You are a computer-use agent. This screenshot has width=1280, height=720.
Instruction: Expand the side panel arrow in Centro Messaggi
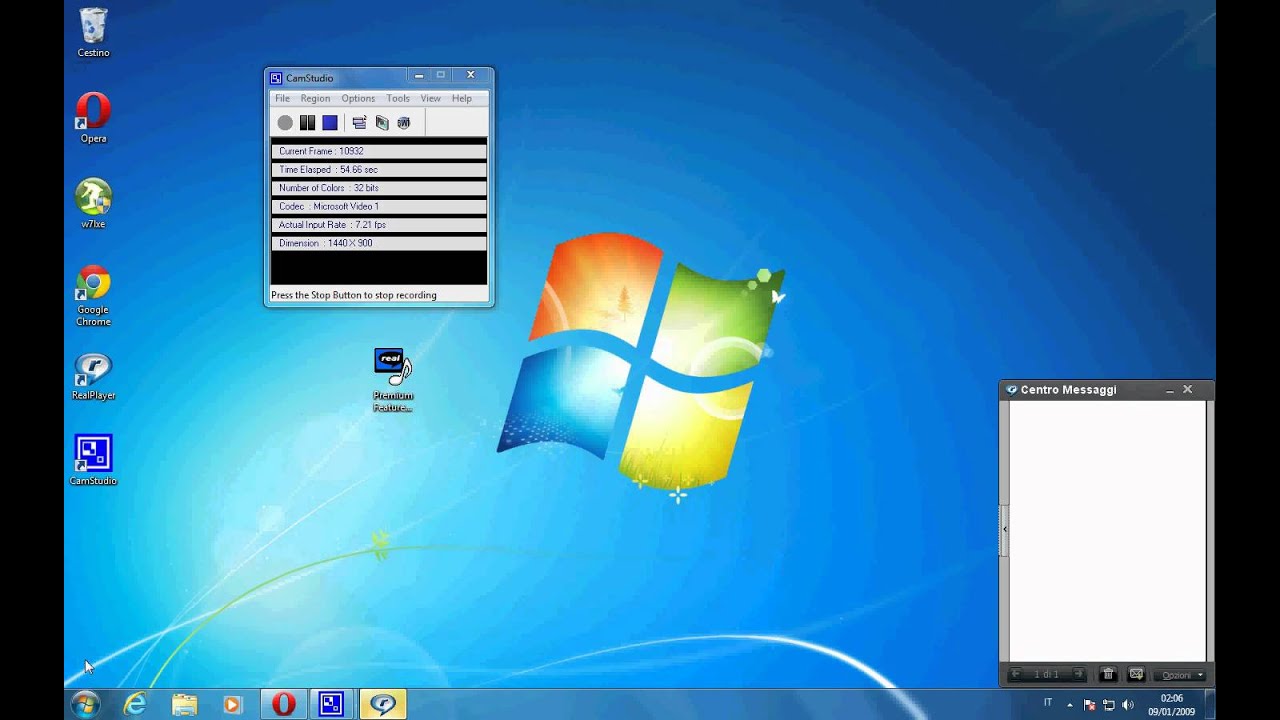pos(1004,529)
